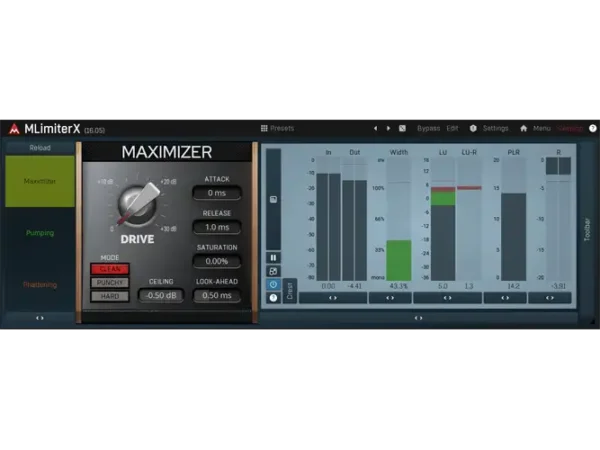Toggle the Crest meter button
600x450 pixels.
(290, 291)
